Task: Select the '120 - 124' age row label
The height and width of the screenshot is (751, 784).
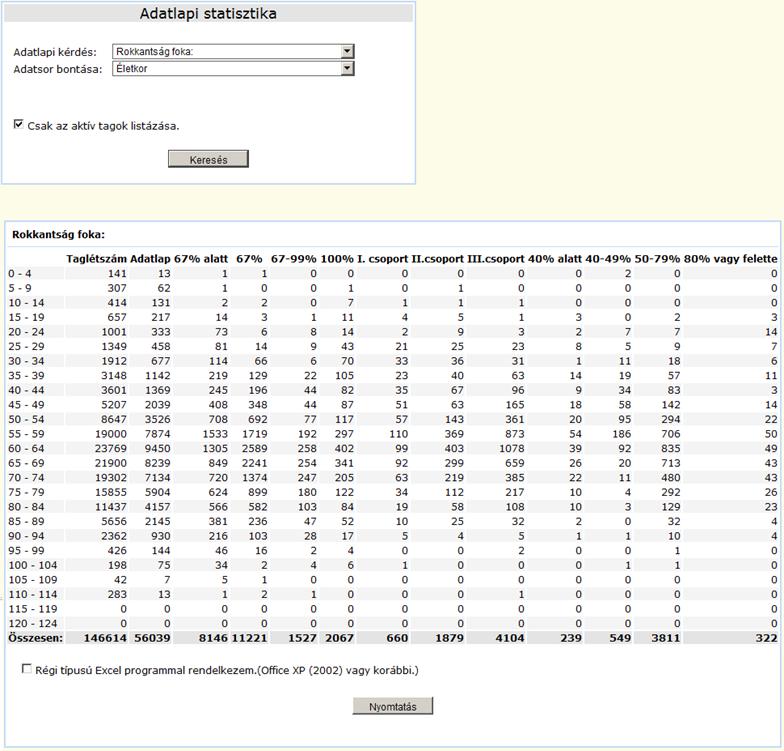Action: pyautogui.click(x=32, y=624)
